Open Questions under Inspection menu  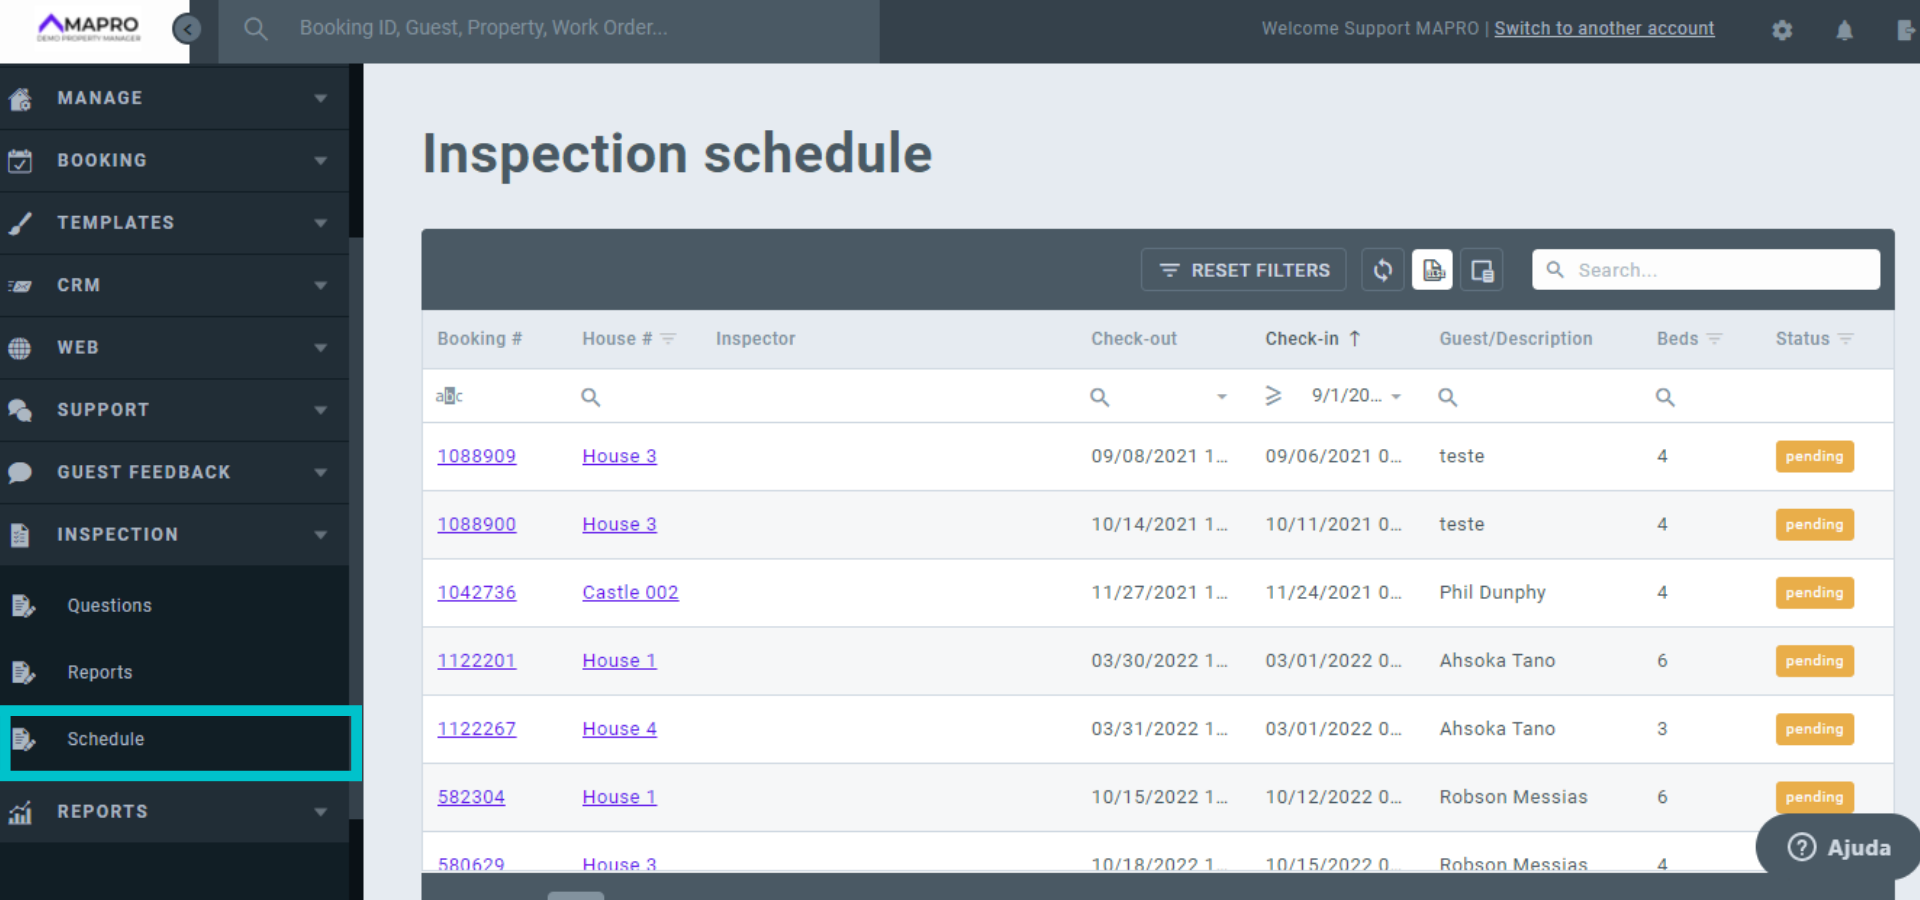[x=109, y=605]
